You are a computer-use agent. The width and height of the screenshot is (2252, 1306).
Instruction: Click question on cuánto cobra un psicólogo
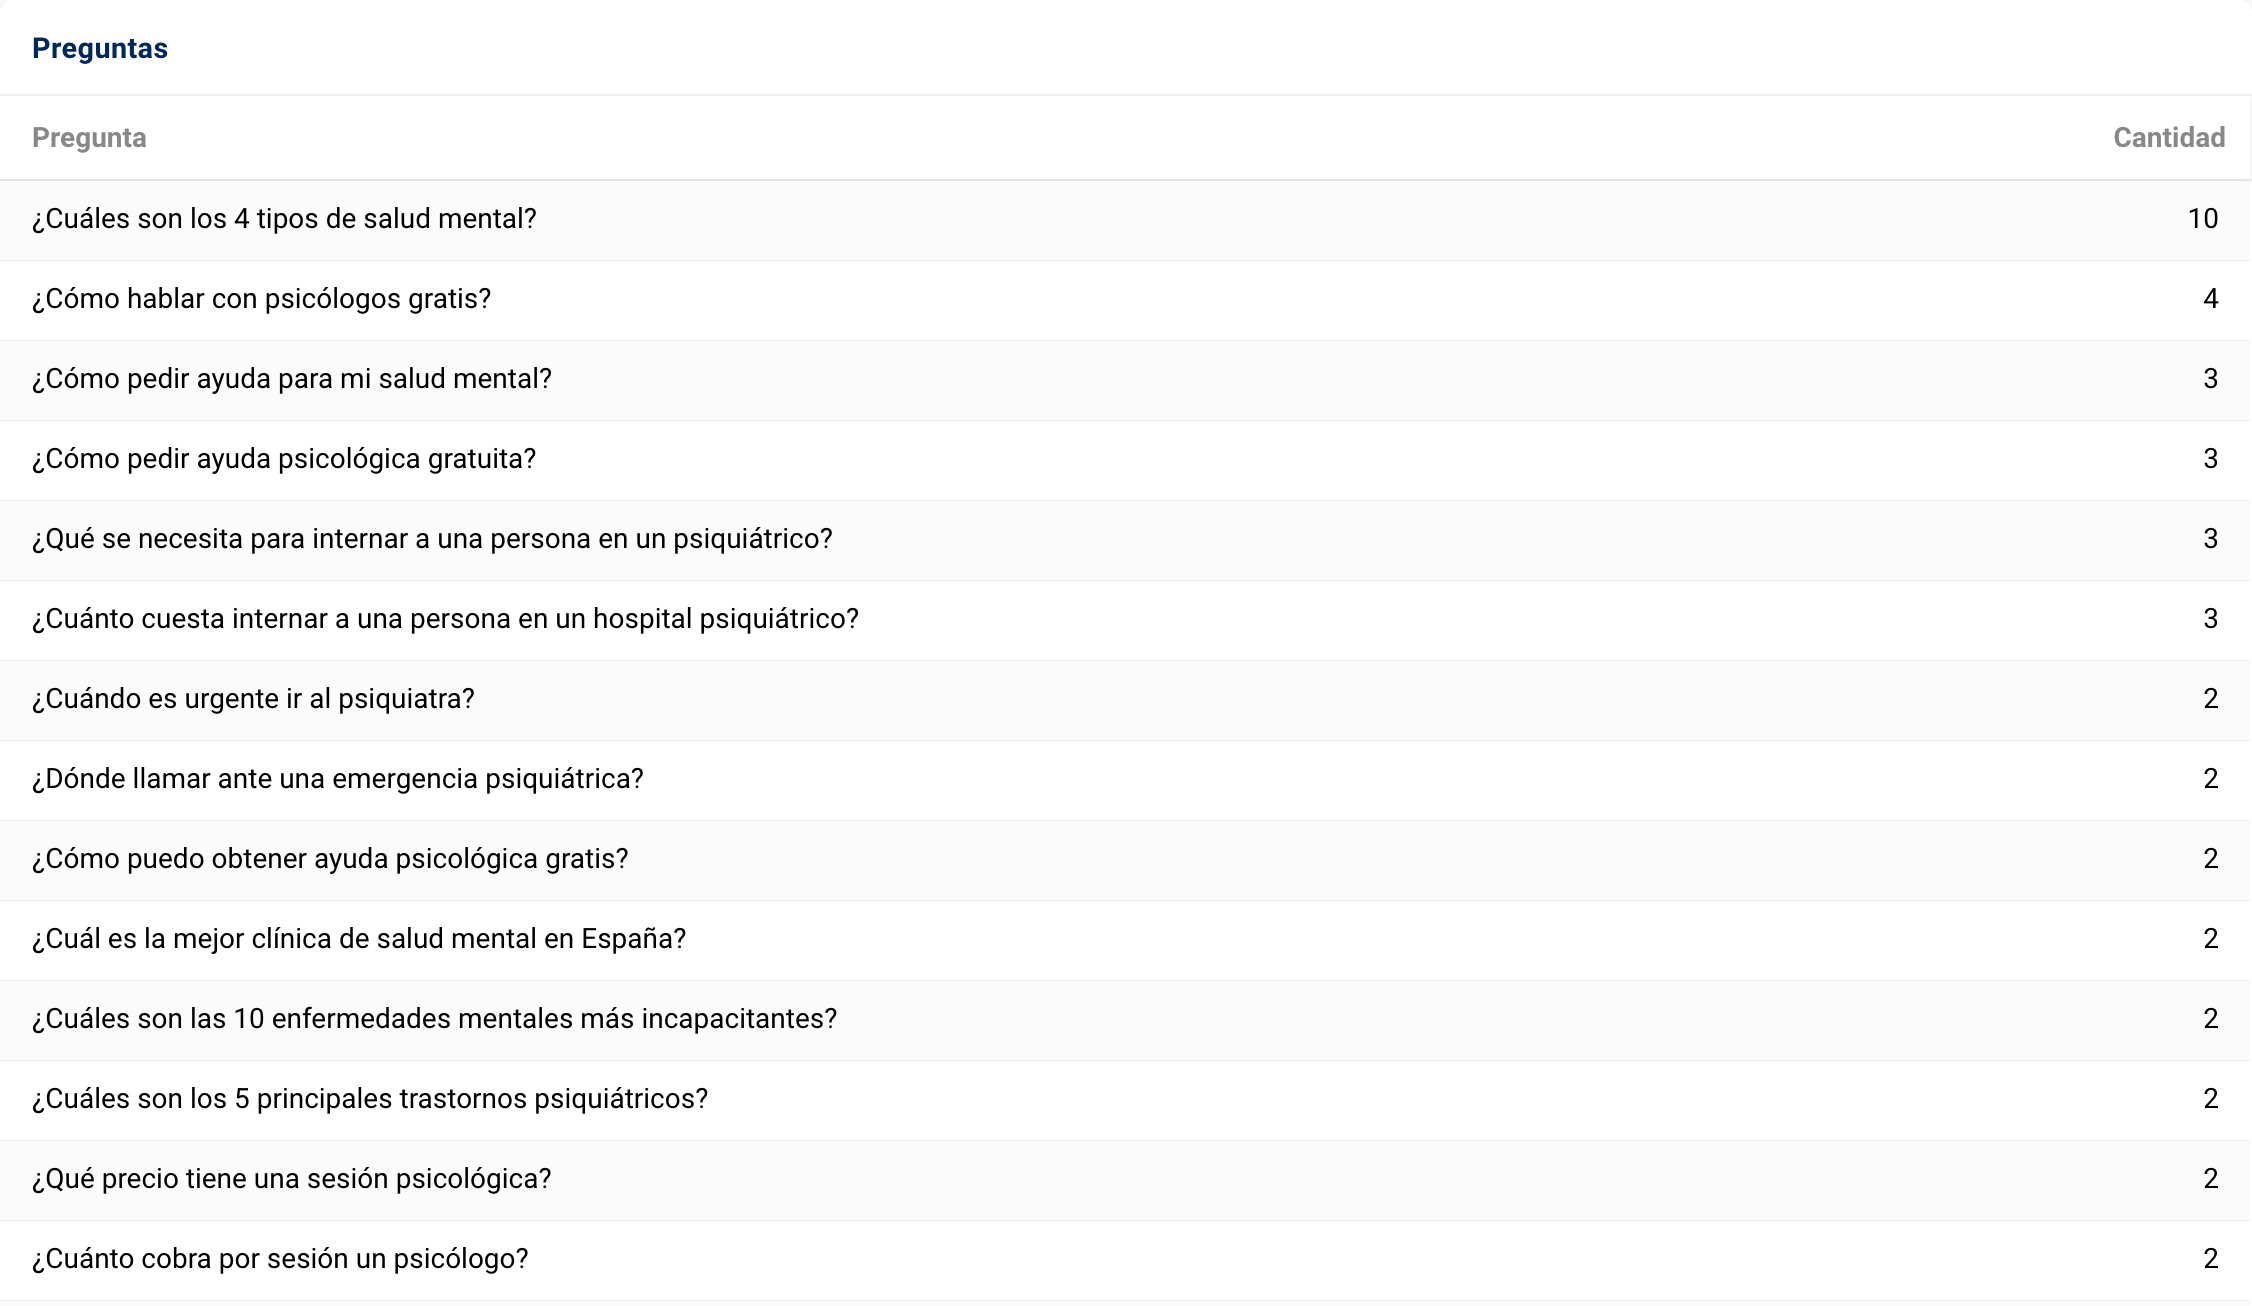coord(280,1259)
